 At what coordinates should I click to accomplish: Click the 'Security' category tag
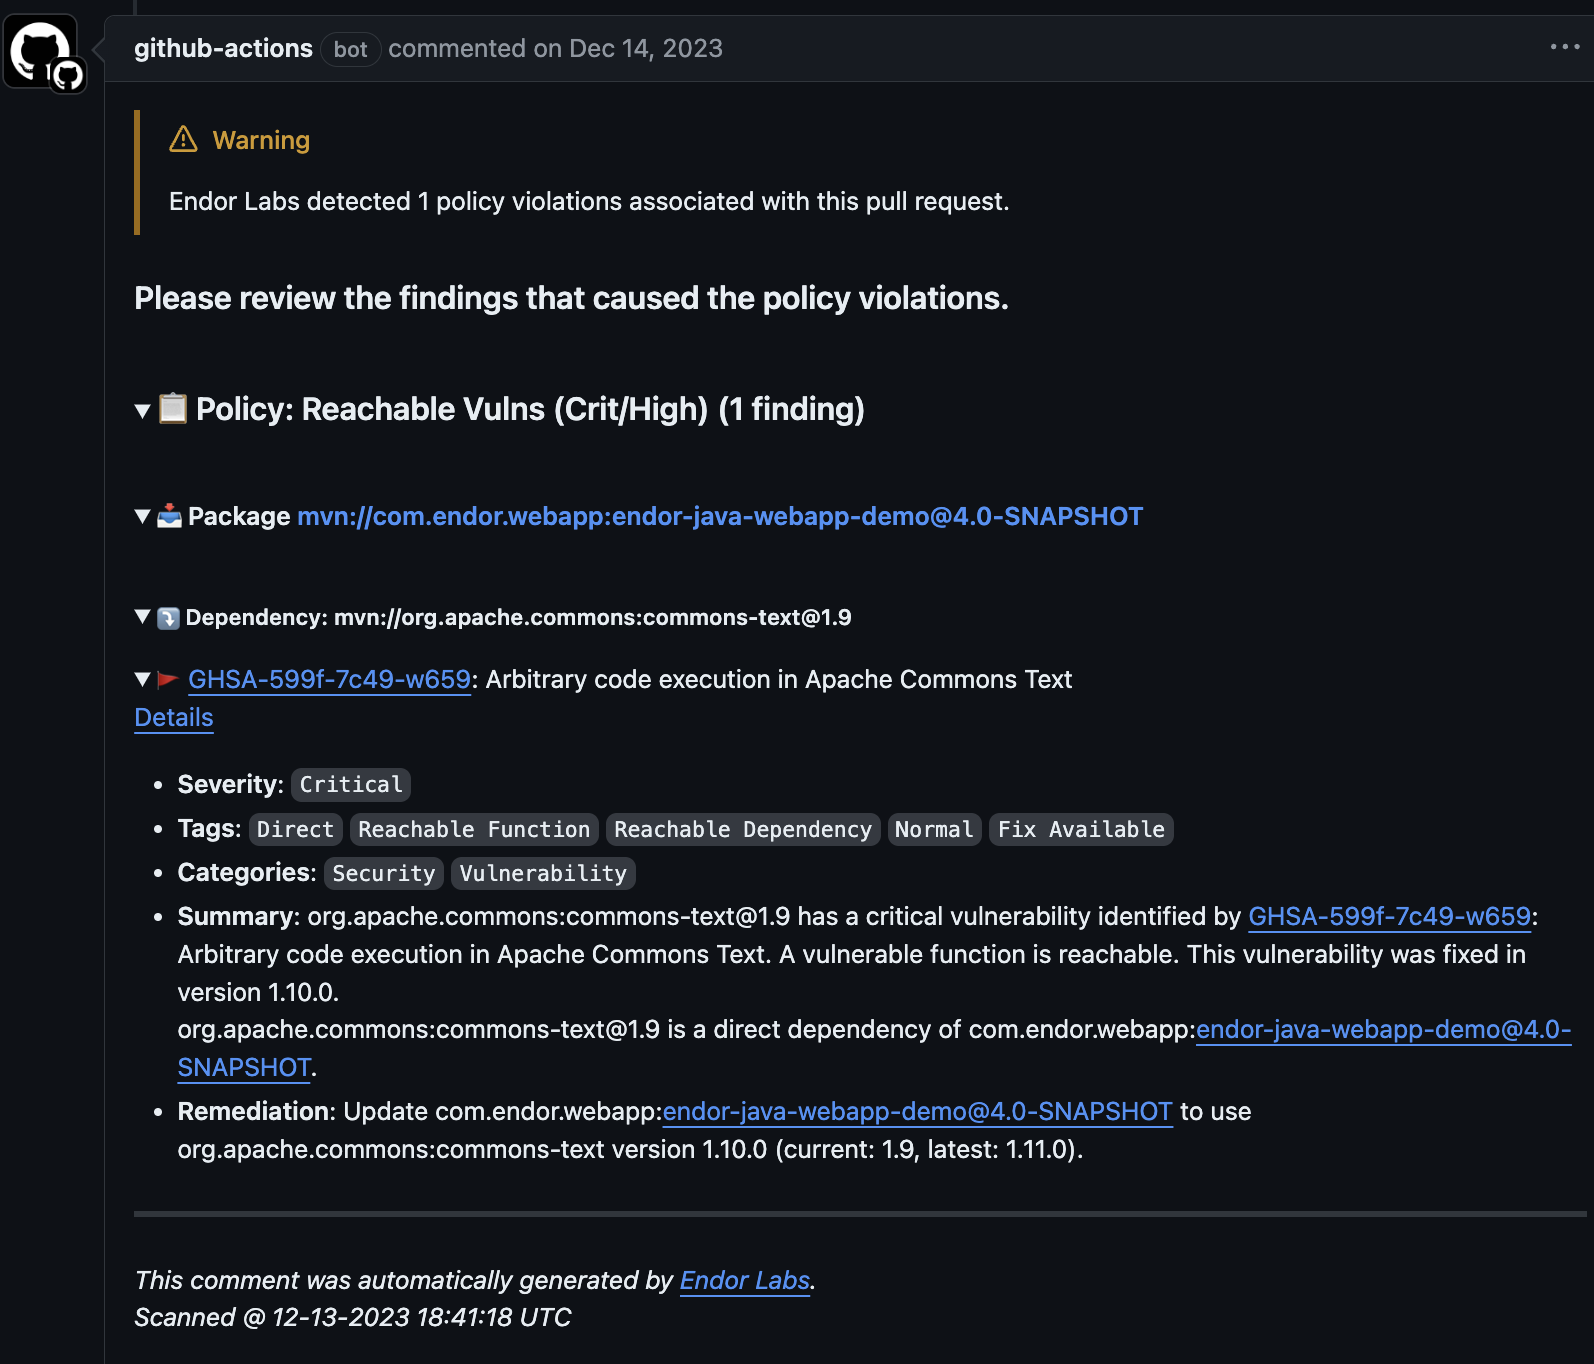384,873
